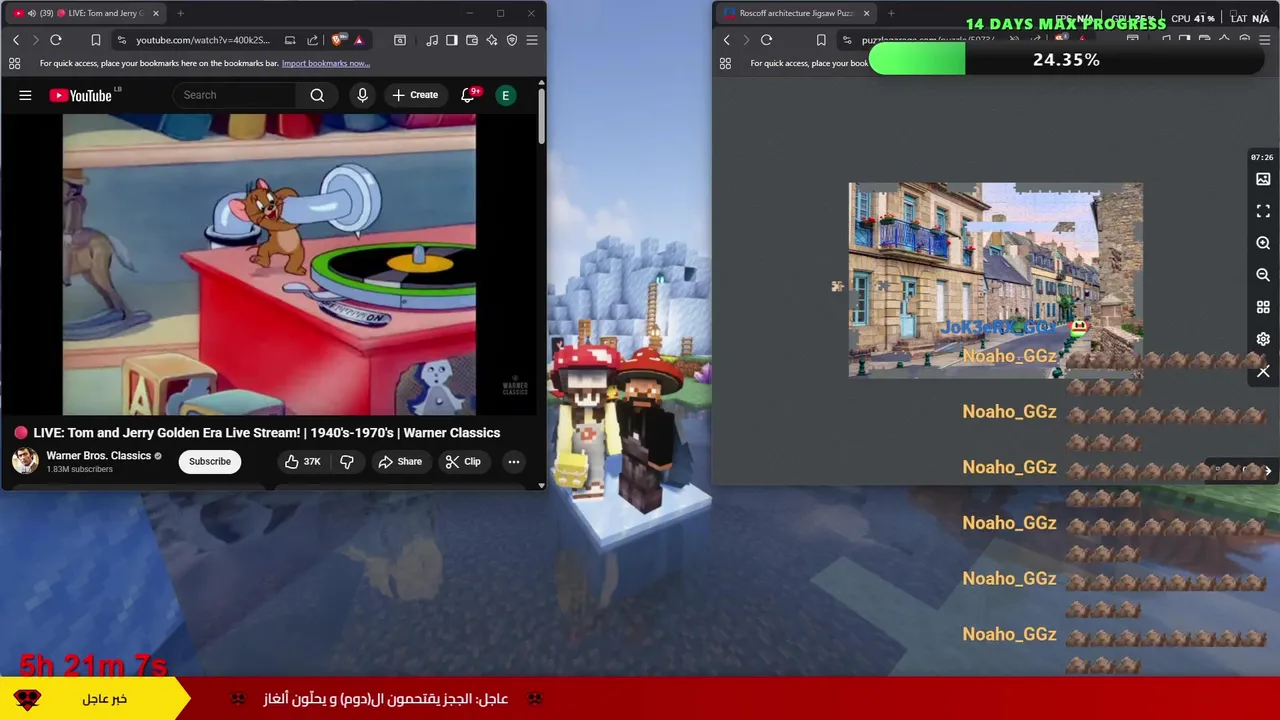The width and height of the screenshot is (1280, 720).
Task: Enter puzzle fullscreen mode
Action: 1263,211
